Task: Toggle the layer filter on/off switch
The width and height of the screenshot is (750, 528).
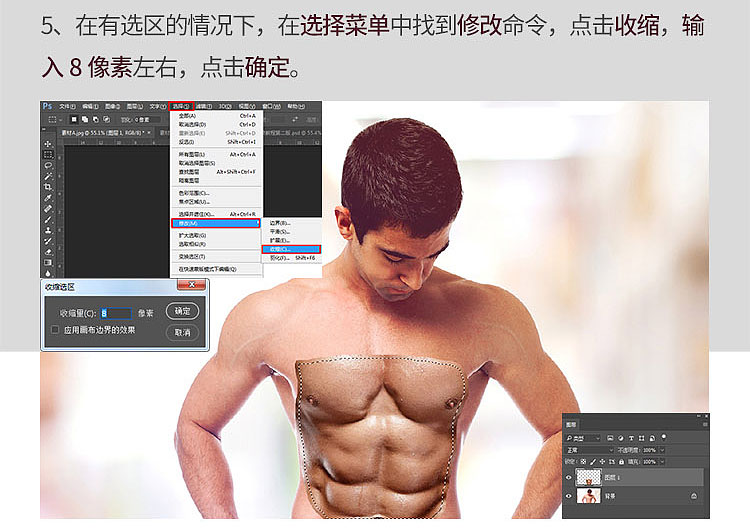Action: click(x=664, y=437)
